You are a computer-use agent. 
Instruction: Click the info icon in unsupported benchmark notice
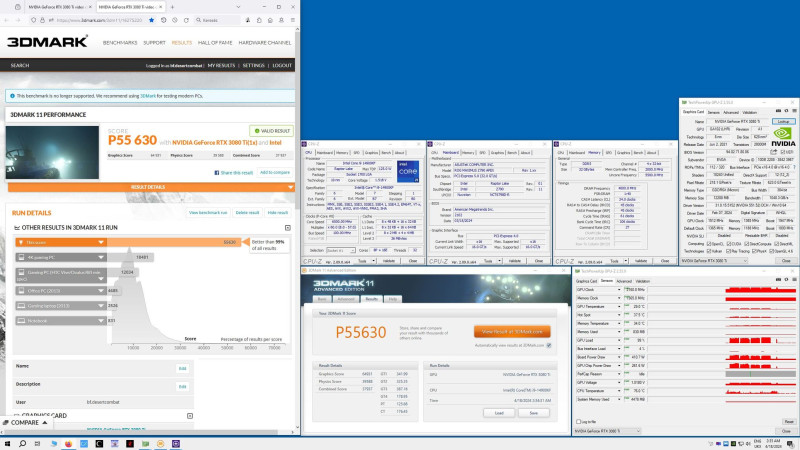[x=12, y=95]
